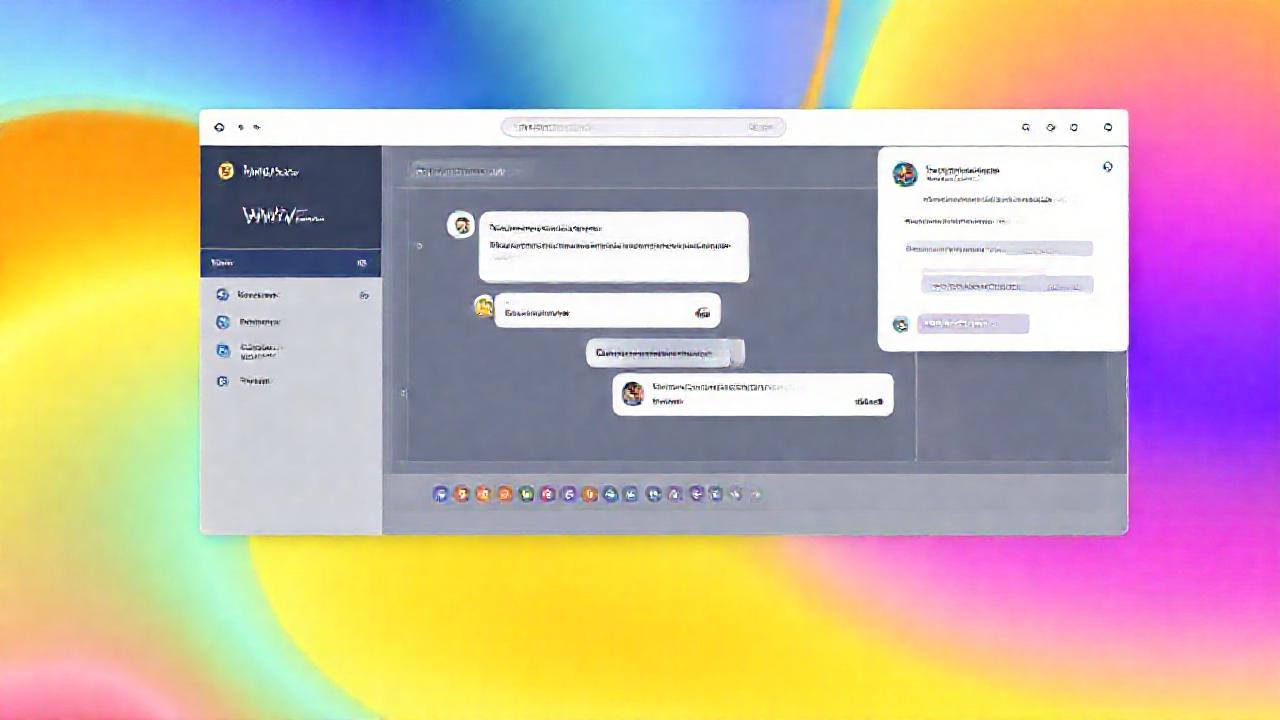1280x720 pixels.
Task: Click the profile picture at the popup panel's top
Action: point(905,174)
